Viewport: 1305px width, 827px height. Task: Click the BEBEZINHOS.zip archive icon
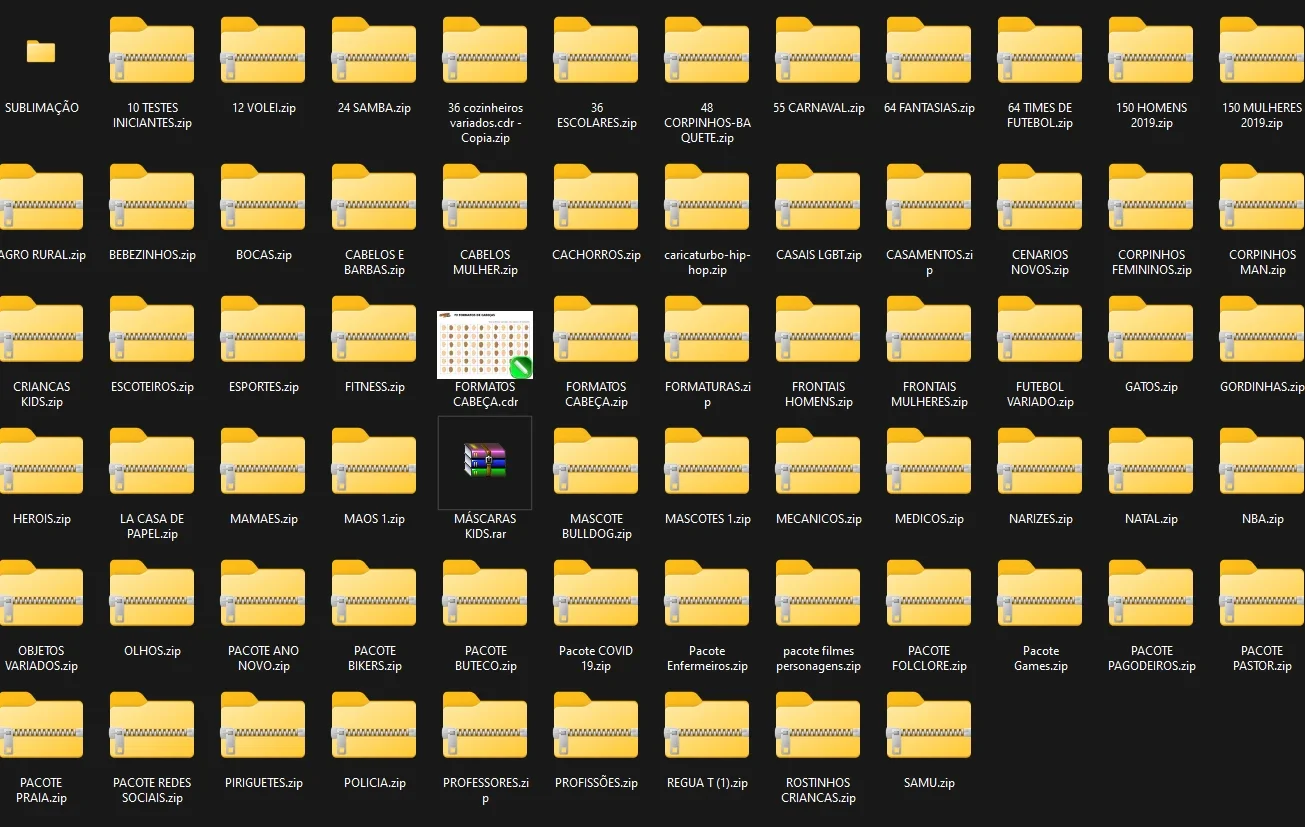coord(152,197)
